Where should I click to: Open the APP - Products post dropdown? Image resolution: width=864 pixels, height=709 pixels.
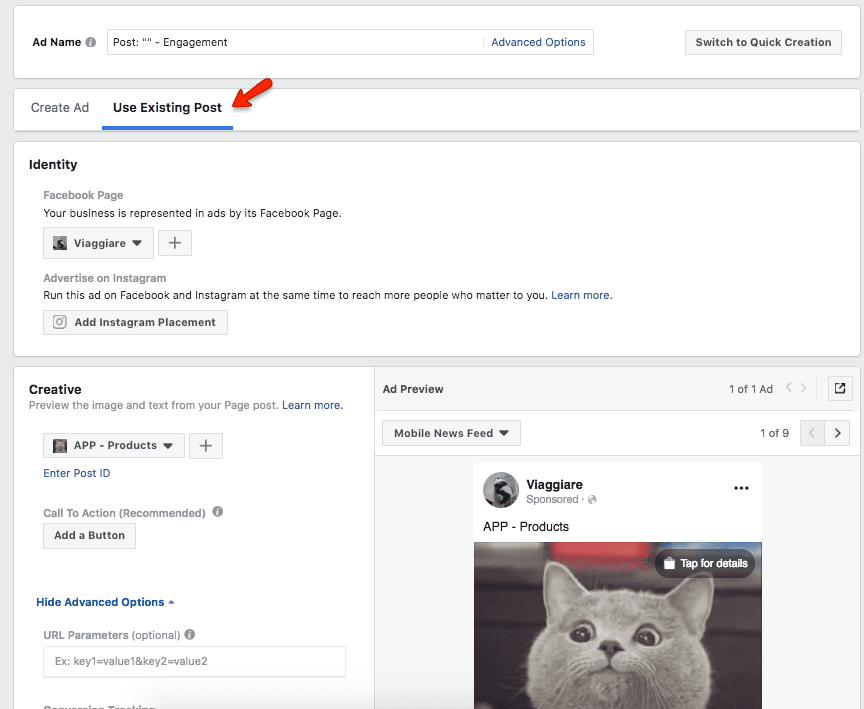pos(114,446)
